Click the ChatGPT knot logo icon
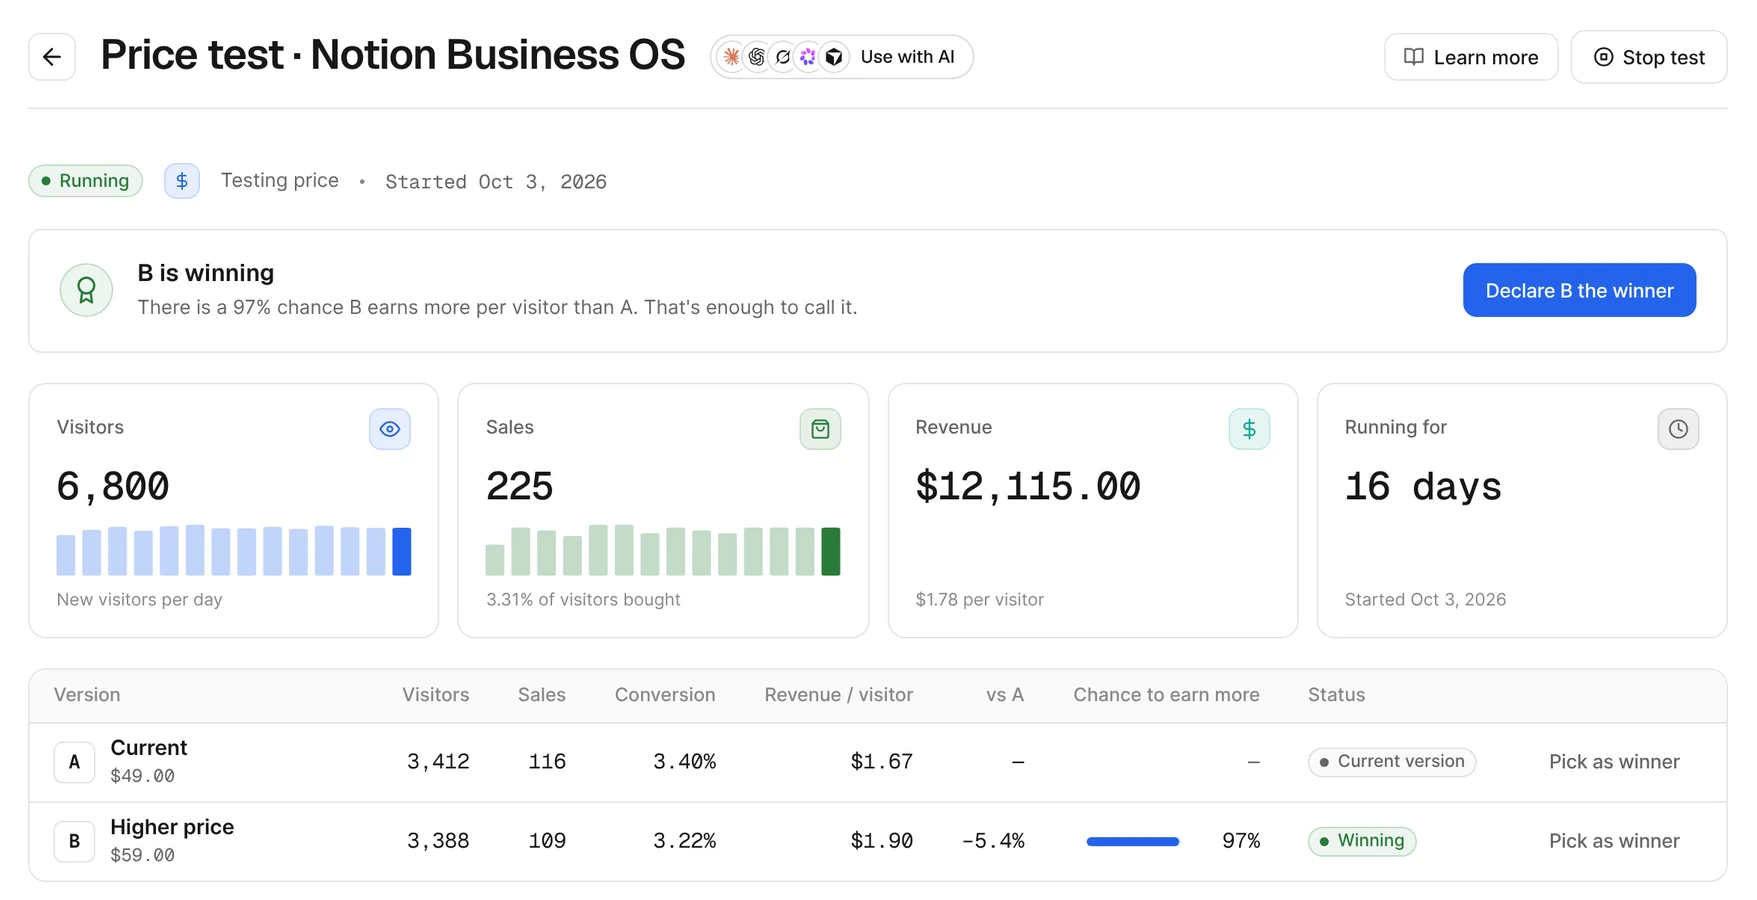The height and width of the screenshot is (900, 1757). (x=757, y=57)
